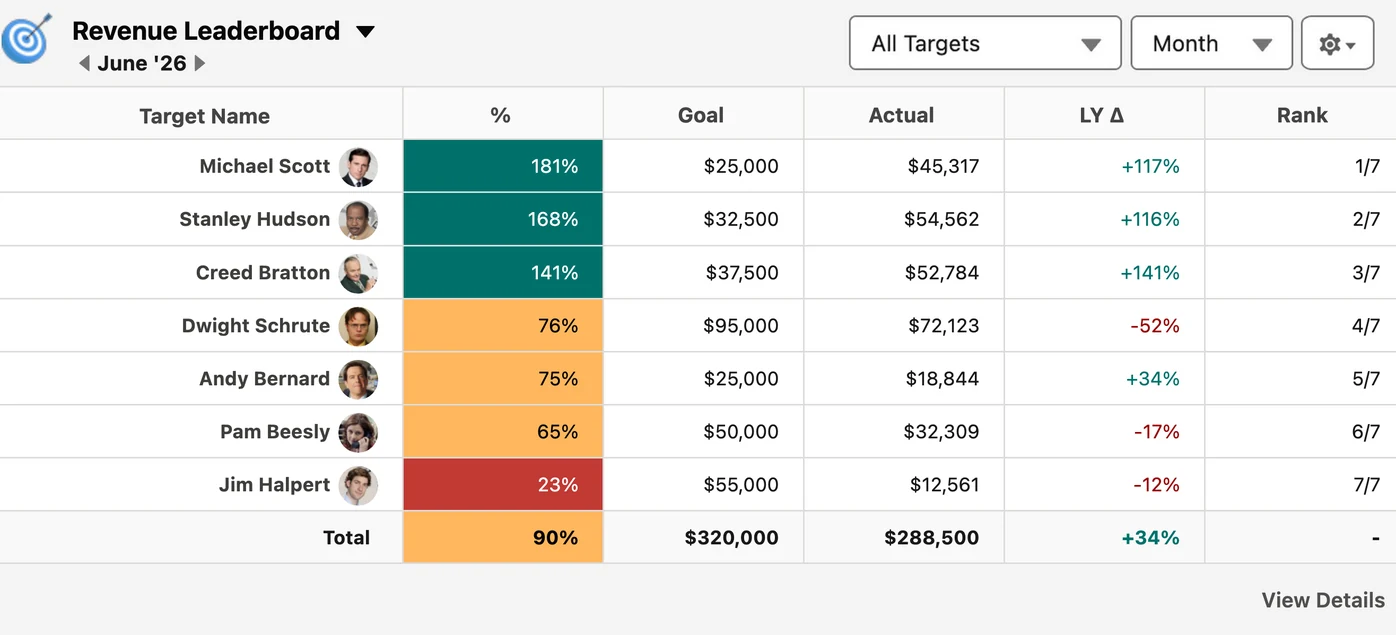Click Stanley Hudson's avatar photo
The height and width of the screenshot is (635, 1396).
tap(358, 220)
